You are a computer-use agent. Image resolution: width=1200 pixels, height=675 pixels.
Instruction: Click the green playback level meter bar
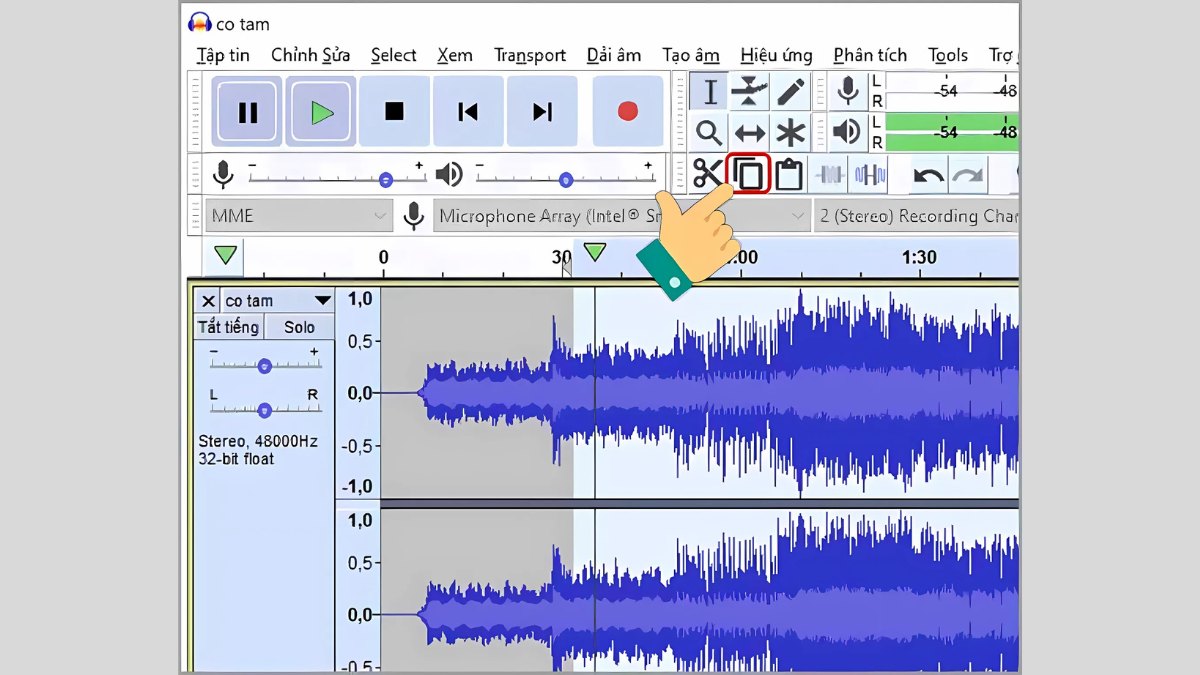pyautogui.click(x=952, y=131)
